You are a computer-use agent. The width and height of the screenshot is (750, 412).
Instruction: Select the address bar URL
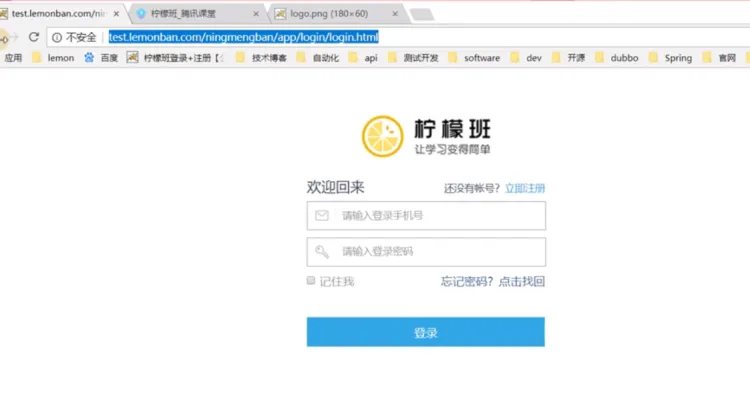click(243, 37)
